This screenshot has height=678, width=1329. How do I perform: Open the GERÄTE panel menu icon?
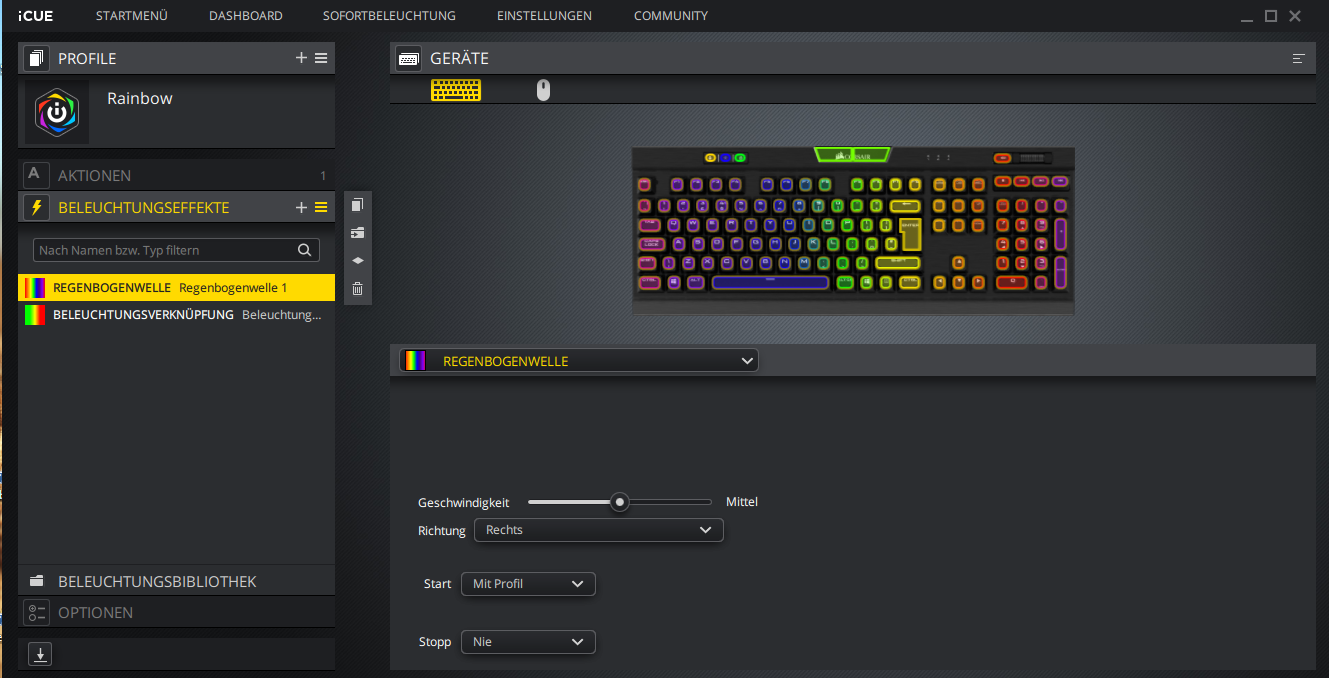(x=1299, y=58)
